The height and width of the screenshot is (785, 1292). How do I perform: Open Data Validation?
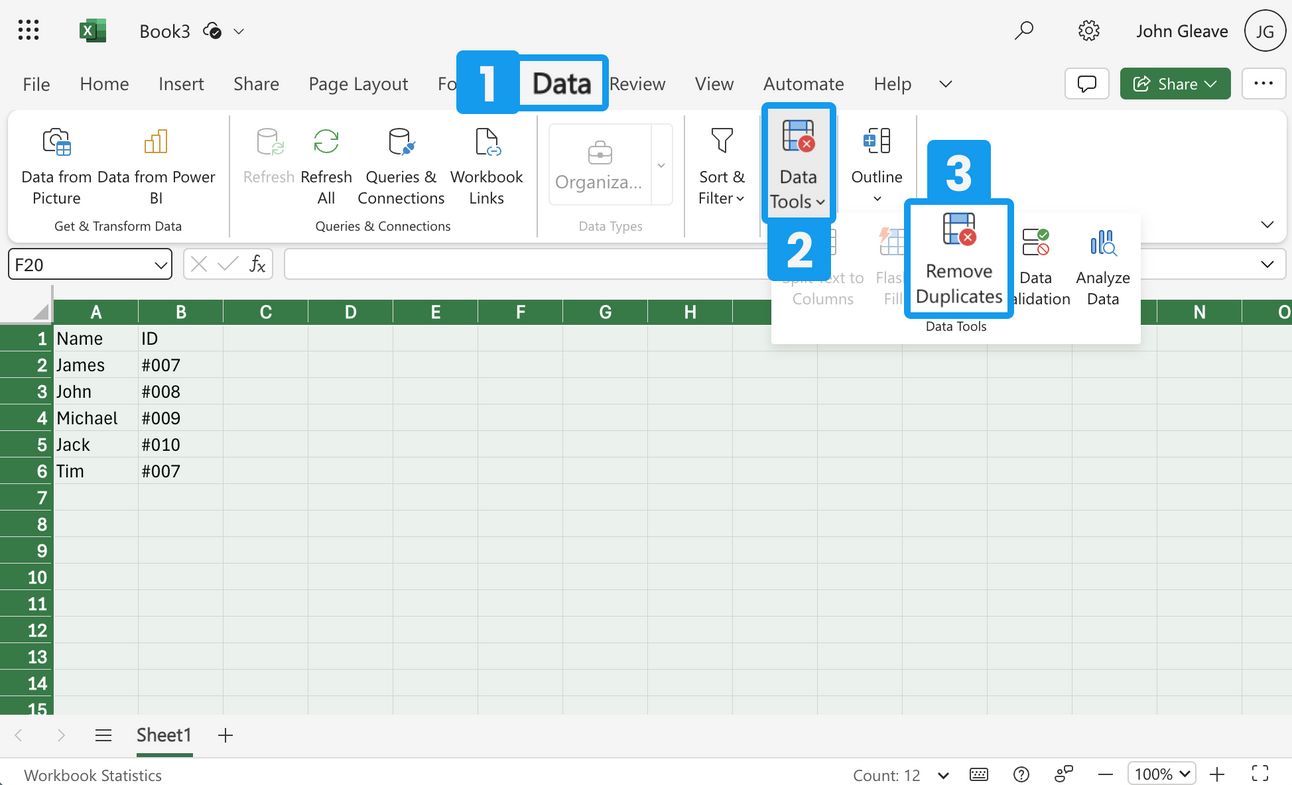click(1036, 266)
